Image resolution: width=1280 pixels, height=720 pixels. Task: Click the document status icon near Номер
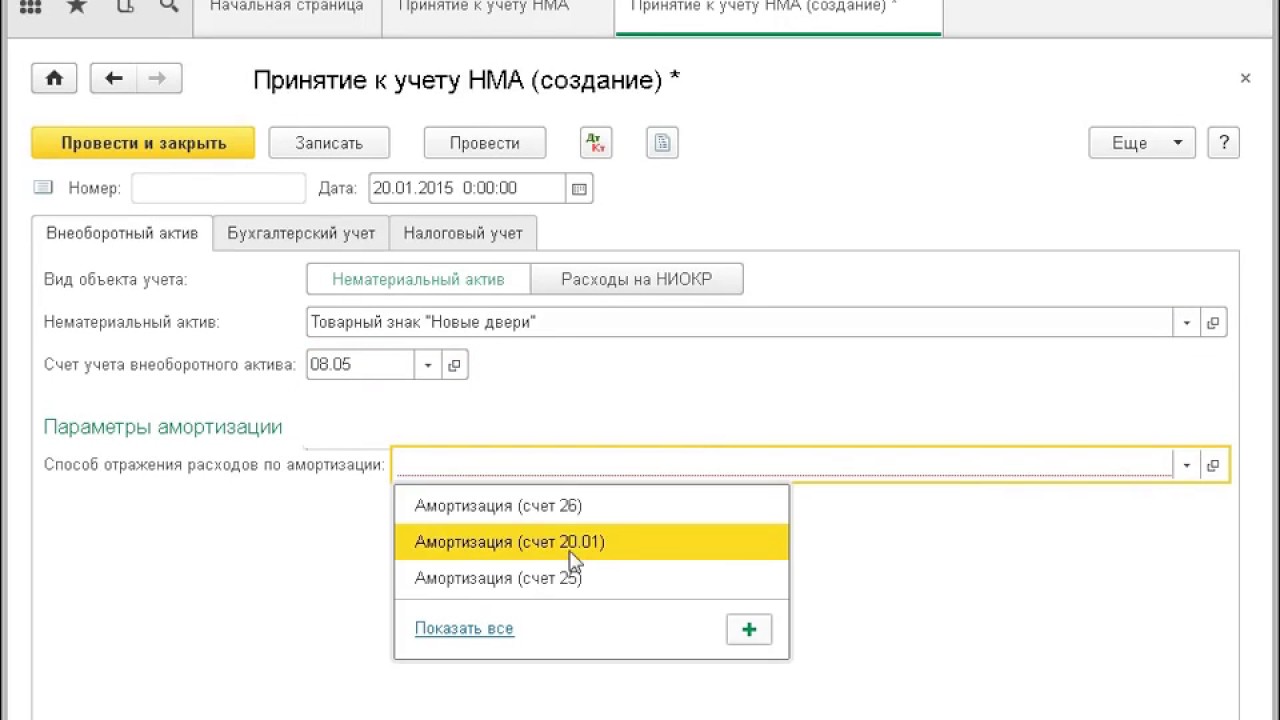(x=43, y=187)
